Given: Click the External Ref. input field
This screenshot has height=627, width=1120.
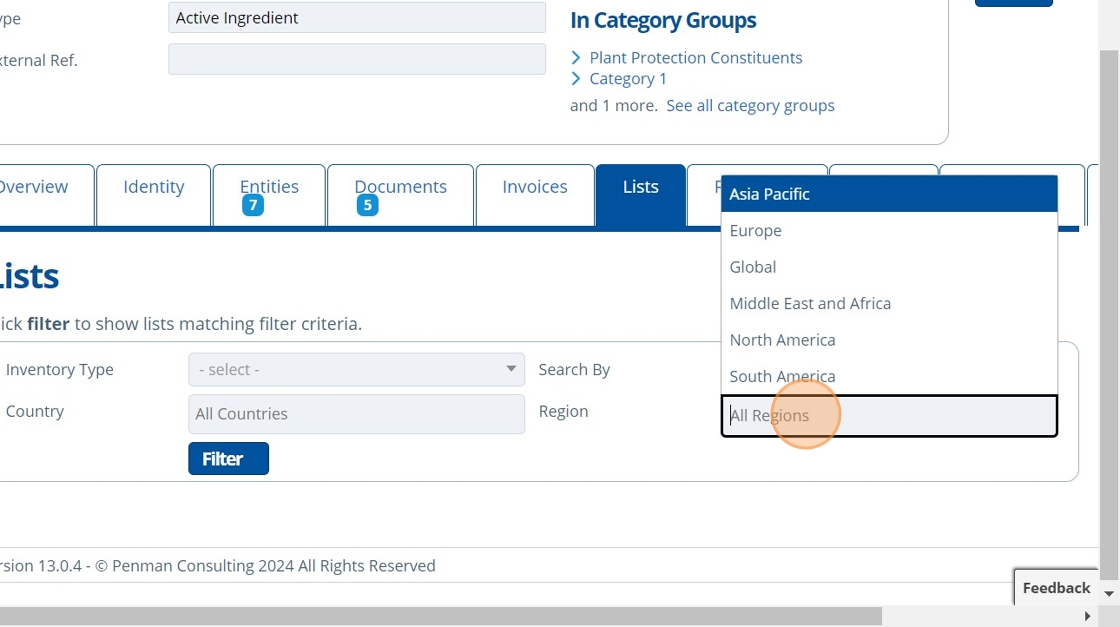Looking at the screenshot, I should (x=356, y=60).
